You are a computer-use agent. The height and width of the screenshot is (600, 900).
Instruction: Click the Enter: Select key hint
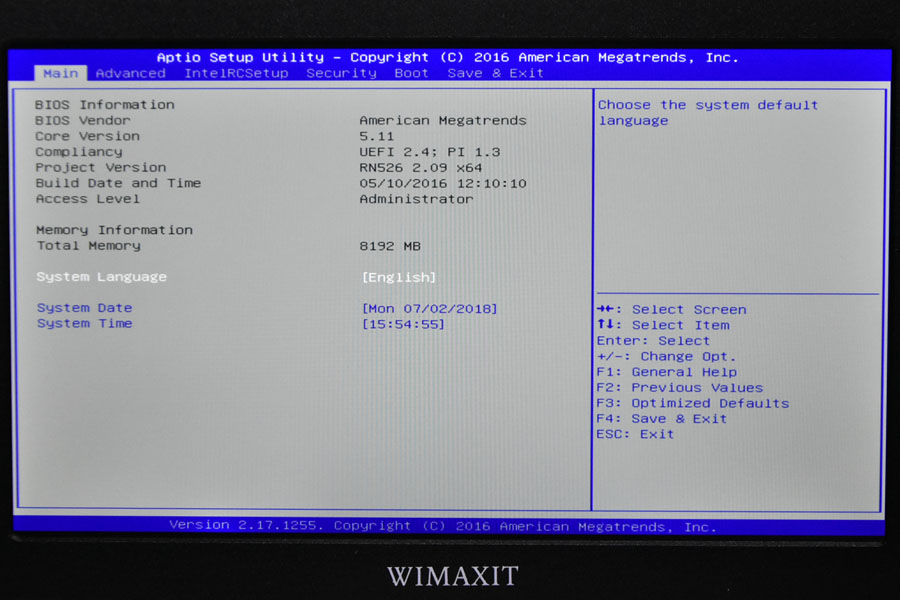click(653, 340)
